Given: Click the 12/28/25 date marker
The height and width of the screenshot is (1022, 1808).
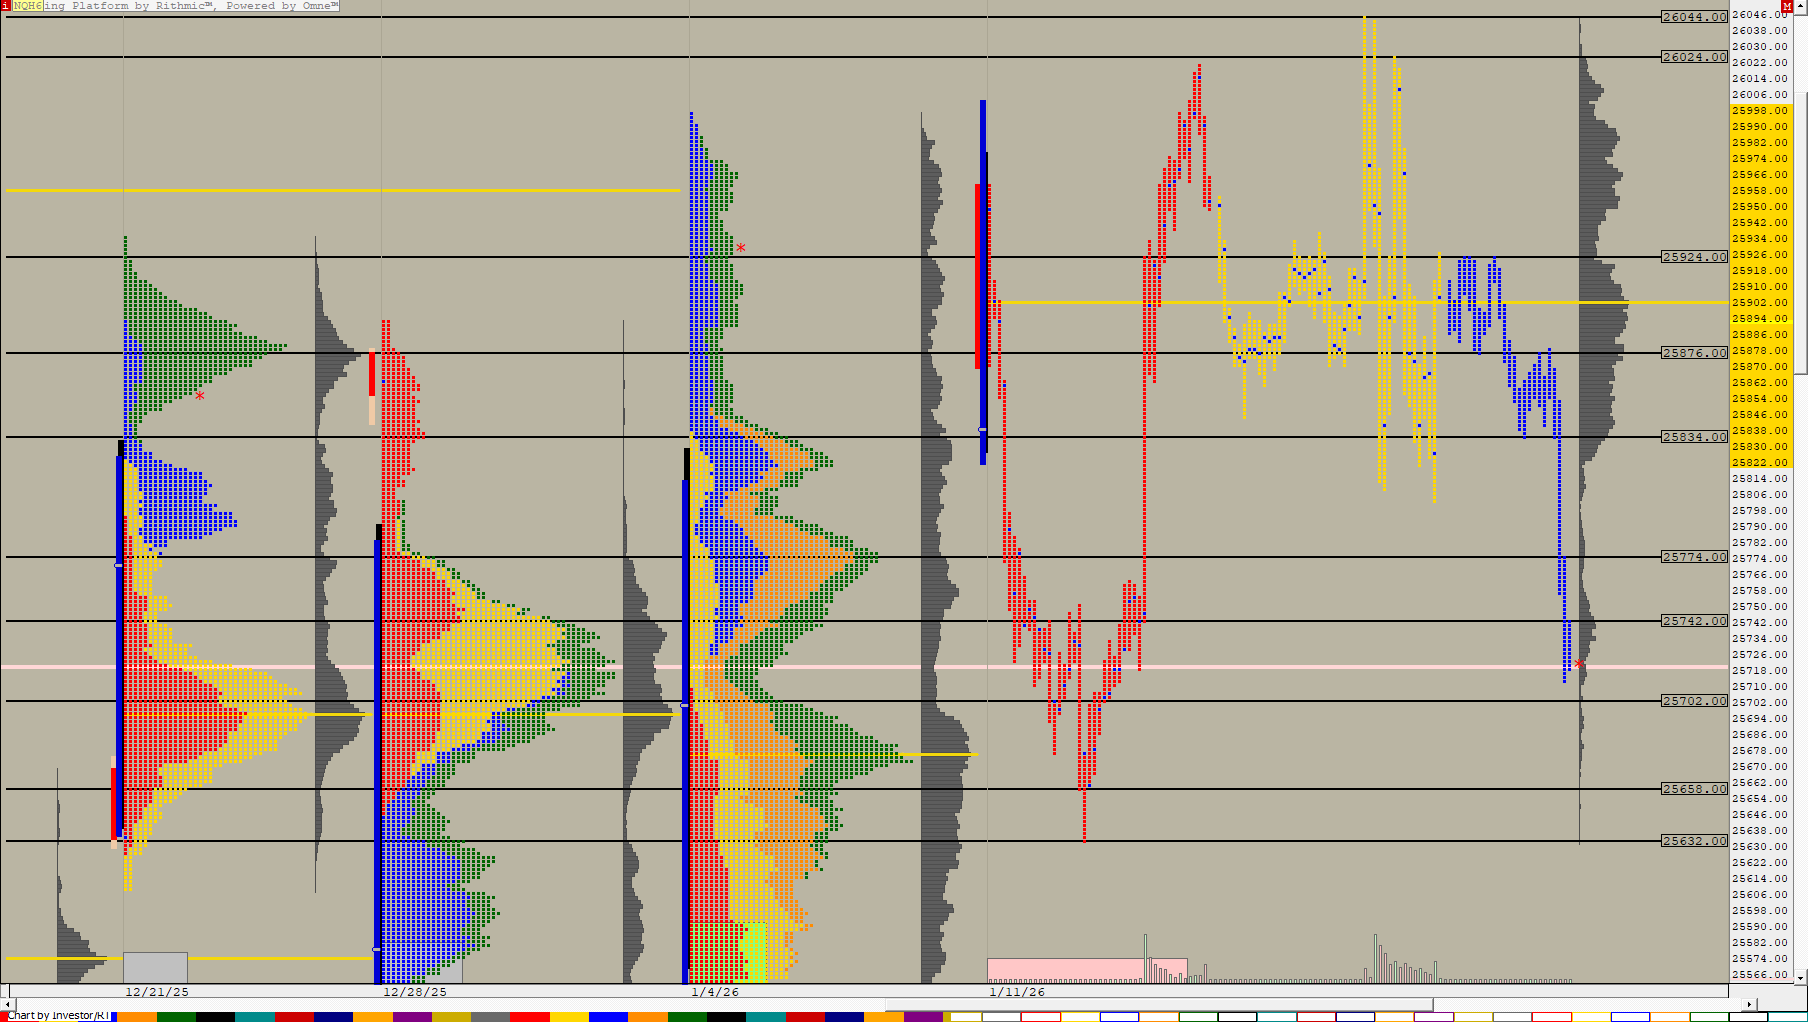Looking at the screenshot, I should coord(415,992).
